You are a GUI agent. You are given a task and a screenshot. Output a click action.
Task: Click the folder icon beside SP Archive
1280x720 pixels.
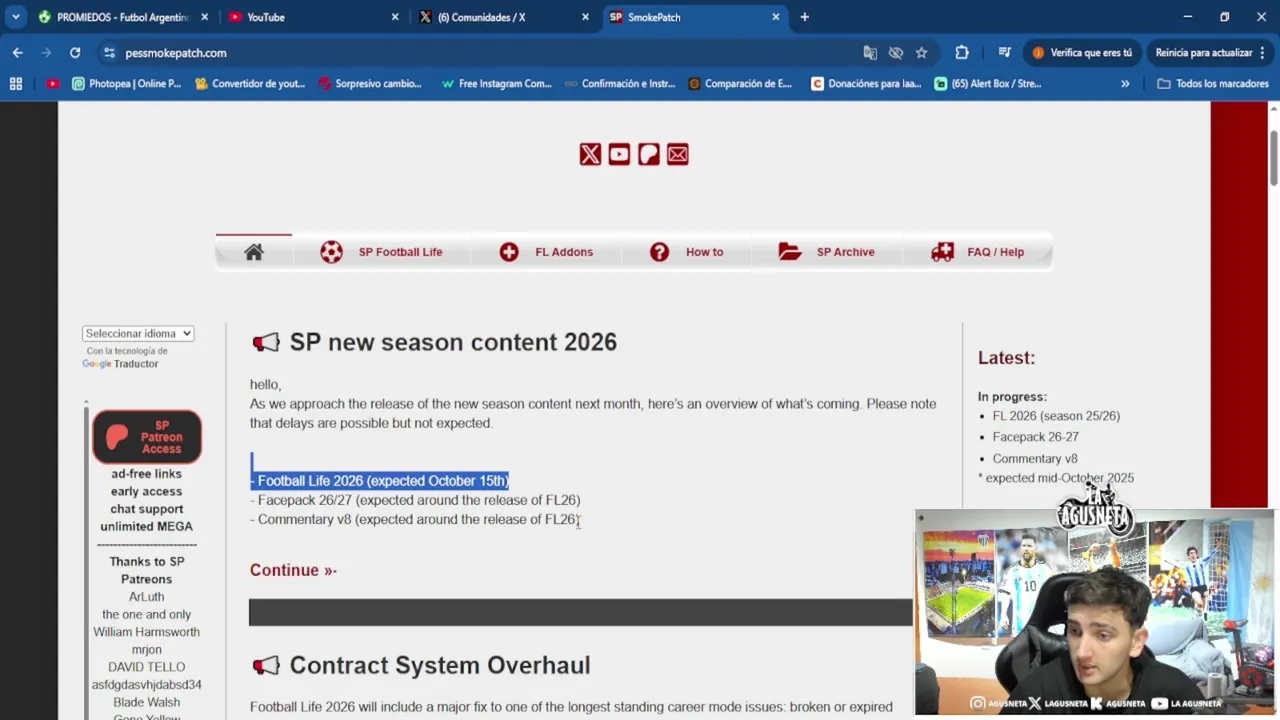pyautogui.click(x=790, y=252)
